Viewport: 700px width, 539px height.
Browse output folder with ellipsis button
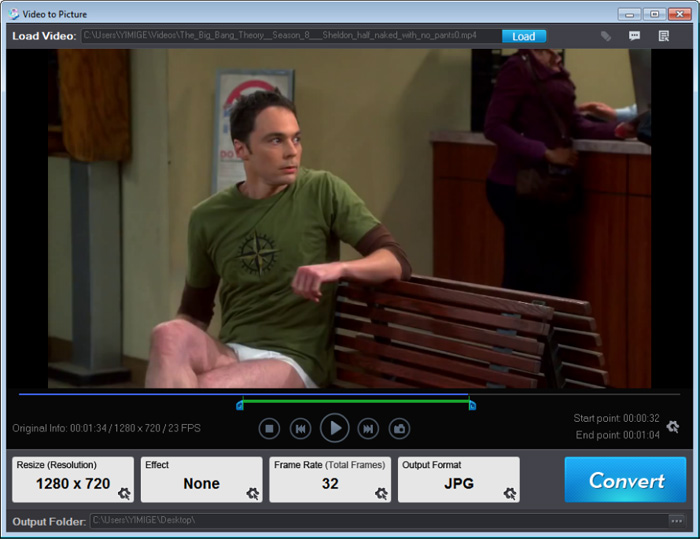tap(676, 521)
